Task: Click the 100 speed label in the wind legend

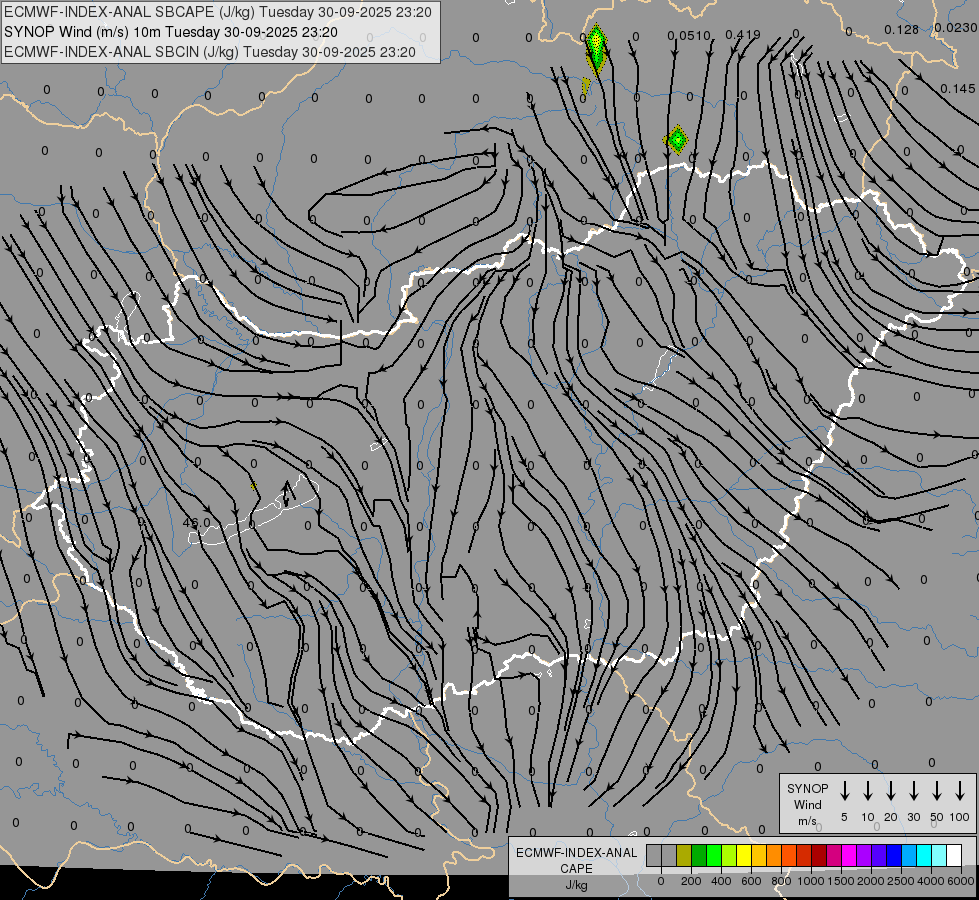Action: [960, 817]
